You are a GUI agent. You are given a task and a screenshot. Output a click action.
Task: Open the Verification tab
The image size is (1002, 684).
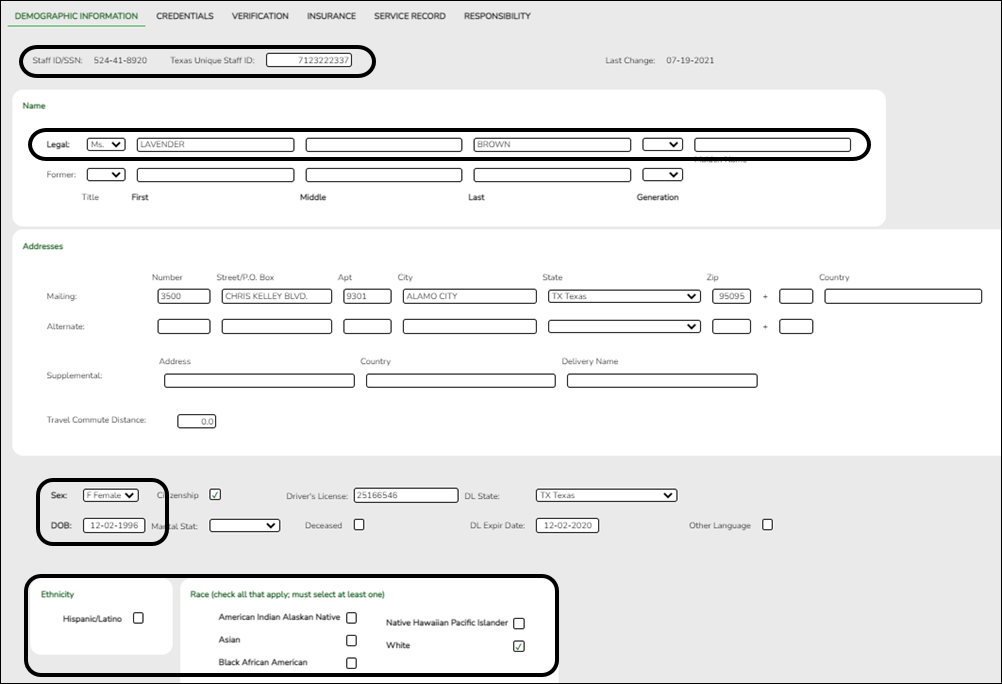coord(260,15)
